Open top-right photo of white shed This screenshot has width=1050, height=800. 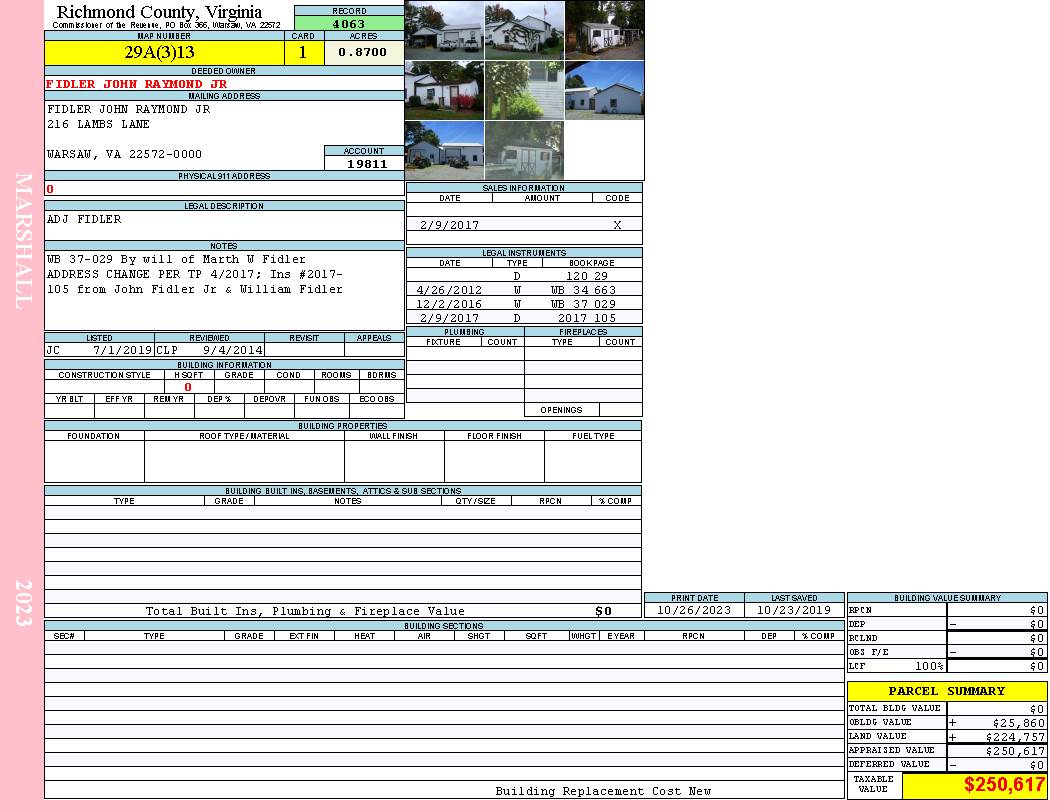(x=604, y=30)
